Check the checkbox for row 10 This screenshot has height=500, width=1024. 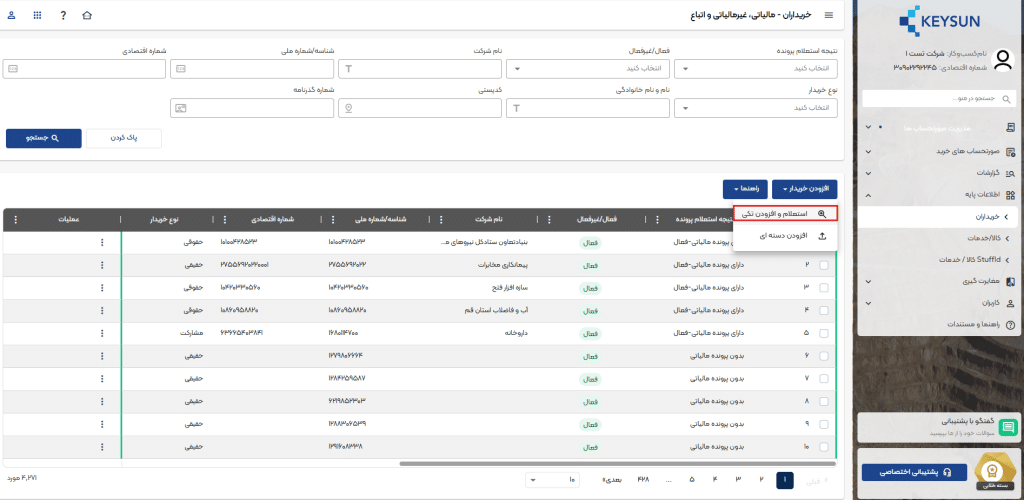pyautogui.click(x=824, y=448)
